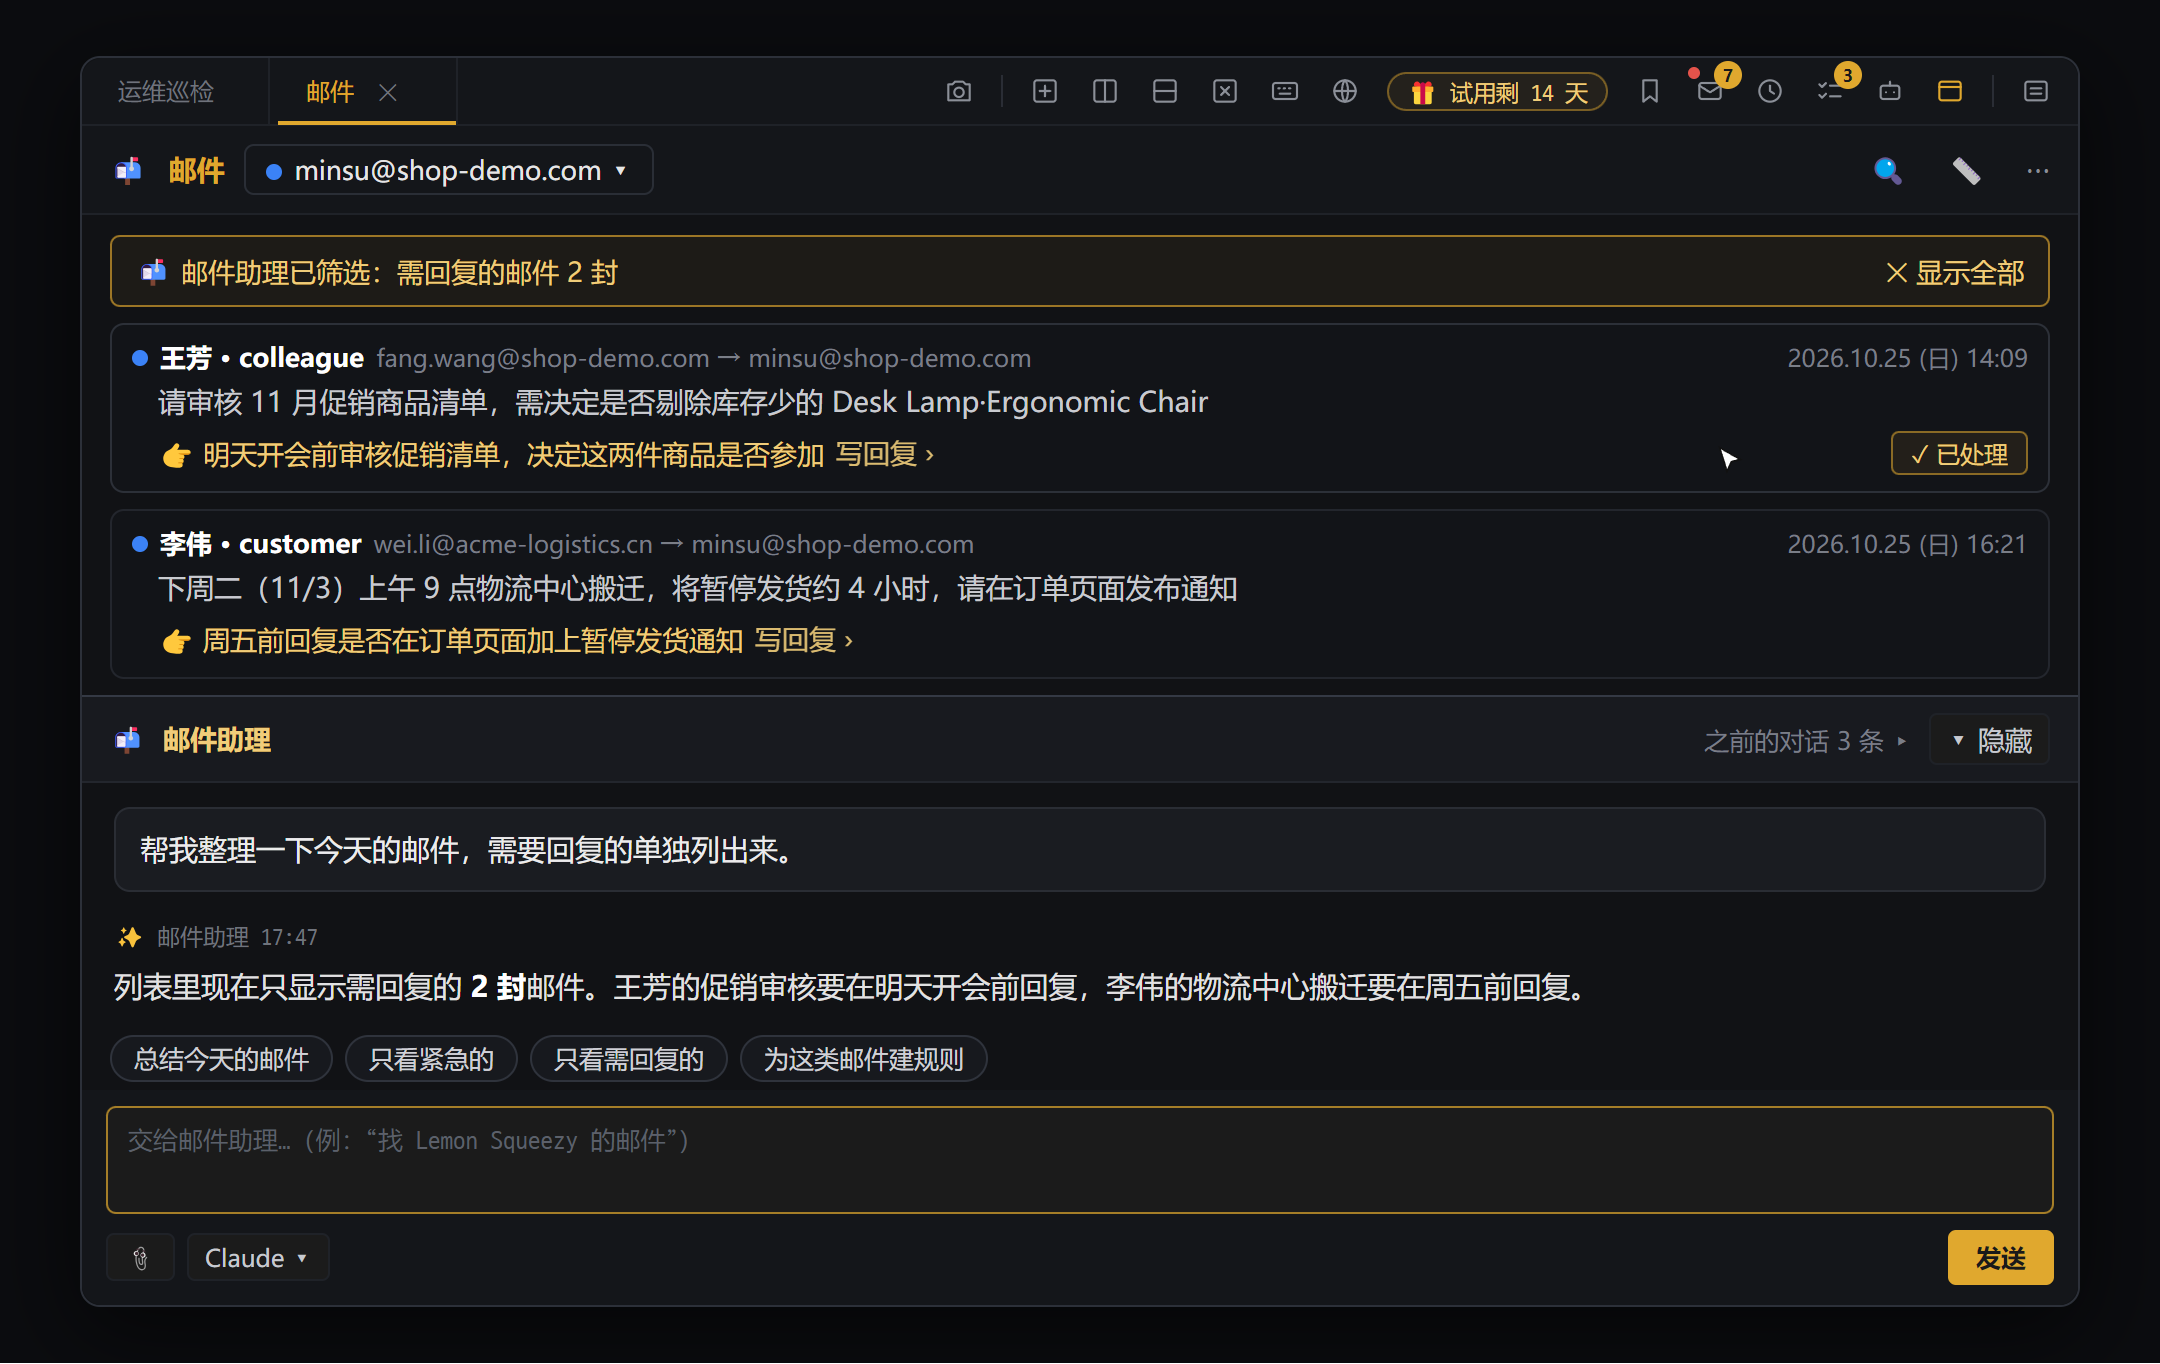The image size is (2160, 1364).
Task: Clear the filter with 显示全部
Action: [1955, 272]
